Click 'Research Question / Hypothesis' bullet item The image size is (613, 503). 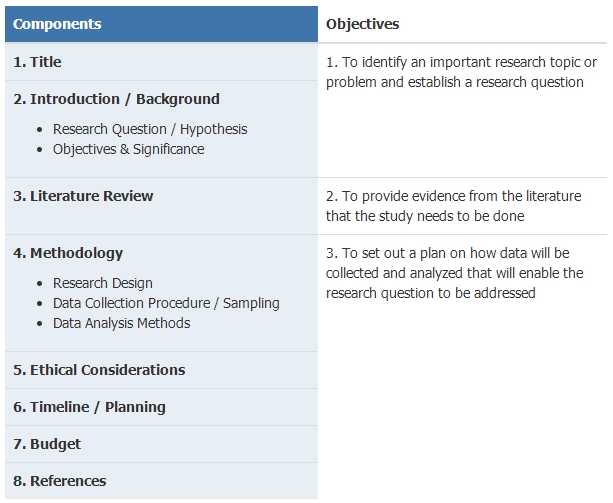[x=150, y=129]
